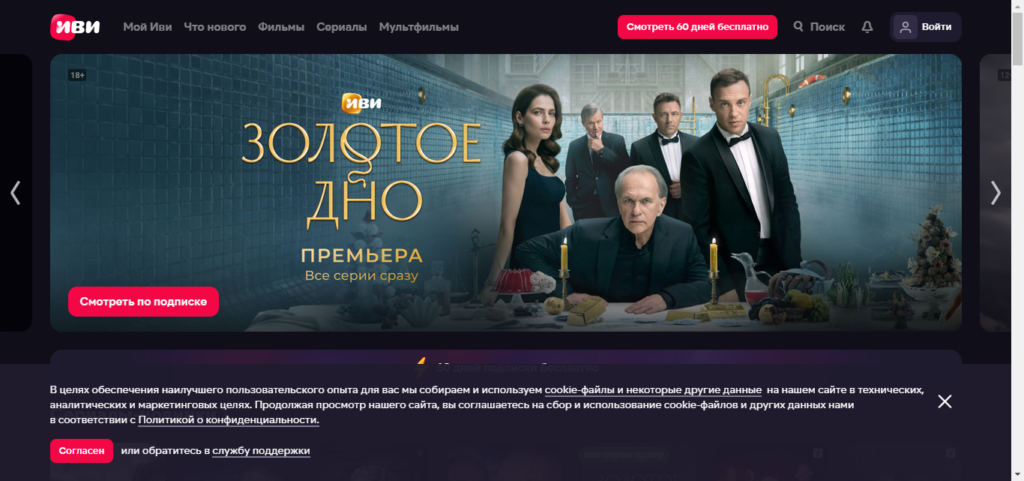
Task: Go to next banner with right arrow
Action: [x=995, y=193]
